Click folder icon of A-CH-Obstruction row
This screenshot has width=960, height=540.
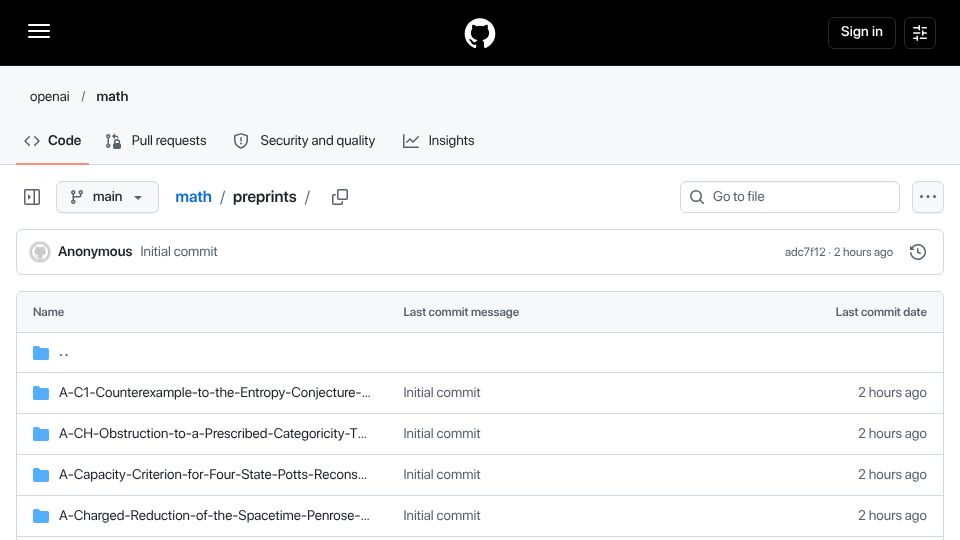coord(41,434)
